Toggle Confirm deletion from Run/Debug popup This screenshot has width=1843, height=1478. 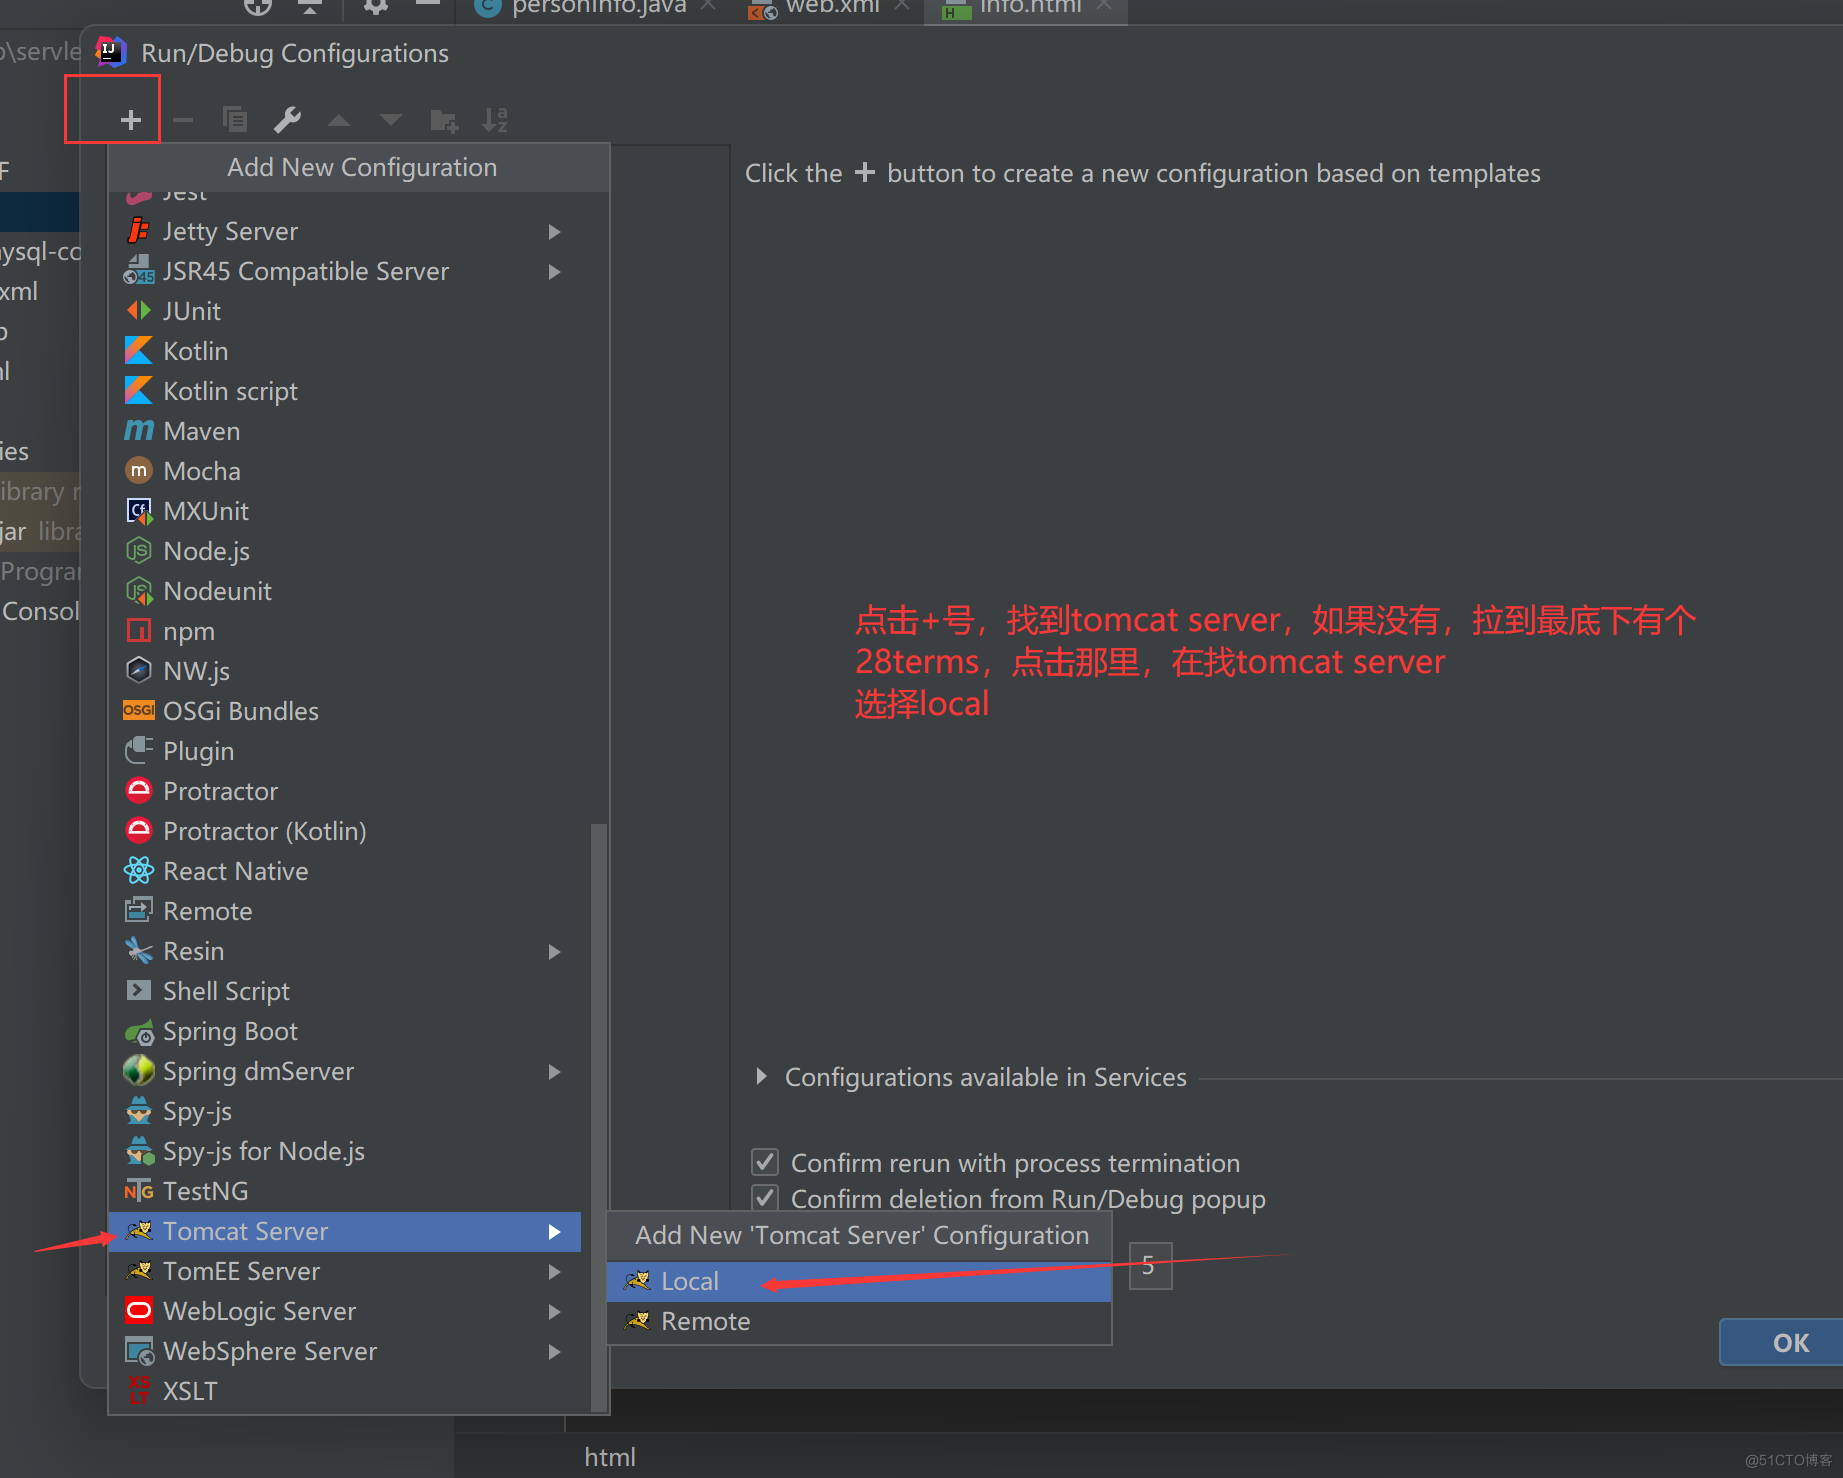(x=765, y=1198)
